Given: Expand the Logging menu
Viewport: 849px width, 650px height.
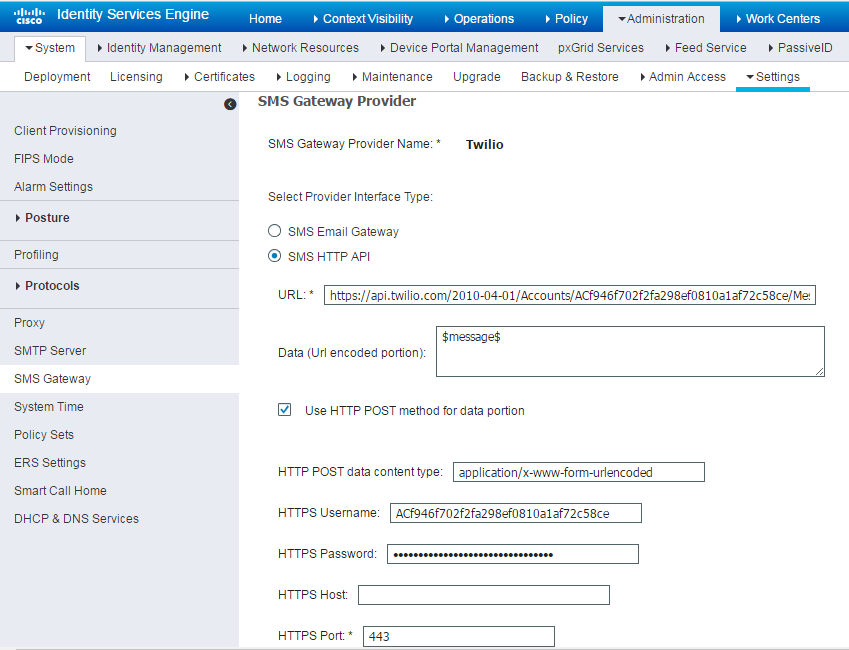Looking at the screenshot, I should tap(303, 76).
